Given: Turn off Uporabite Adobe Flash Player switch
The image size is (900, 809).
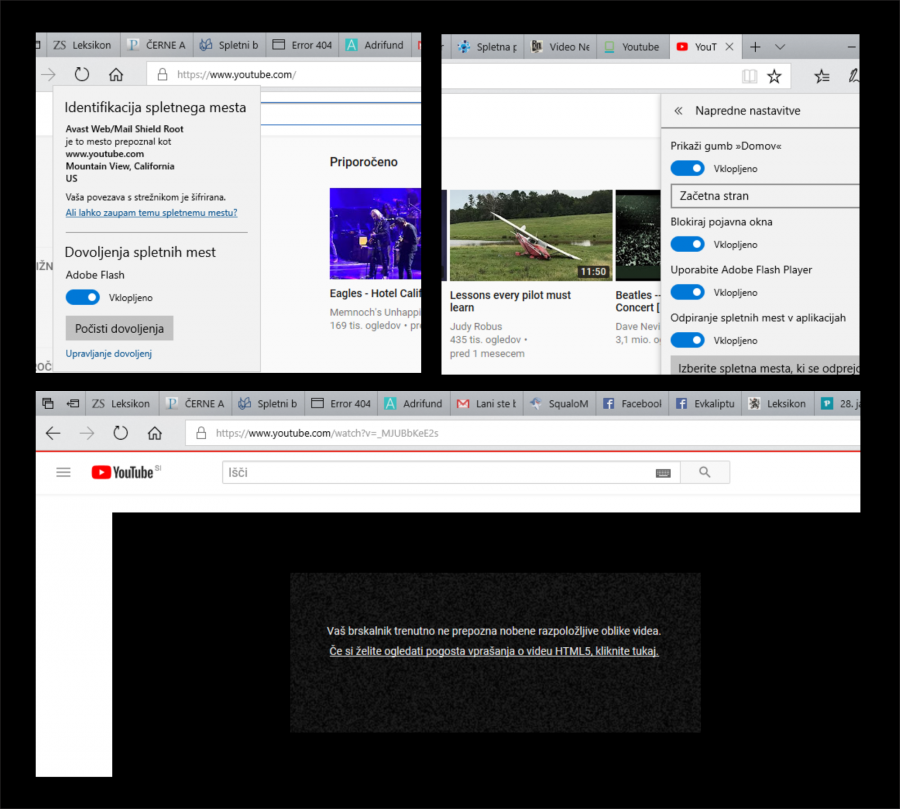Looking at the screenshot, I should 687,292.
